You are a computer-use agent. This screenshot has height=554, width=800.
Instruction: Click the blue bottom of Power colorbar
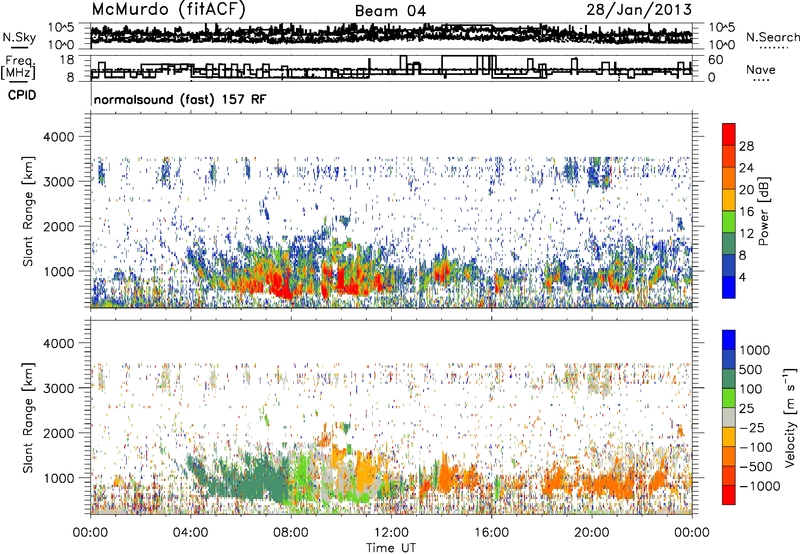pos(729,287)
